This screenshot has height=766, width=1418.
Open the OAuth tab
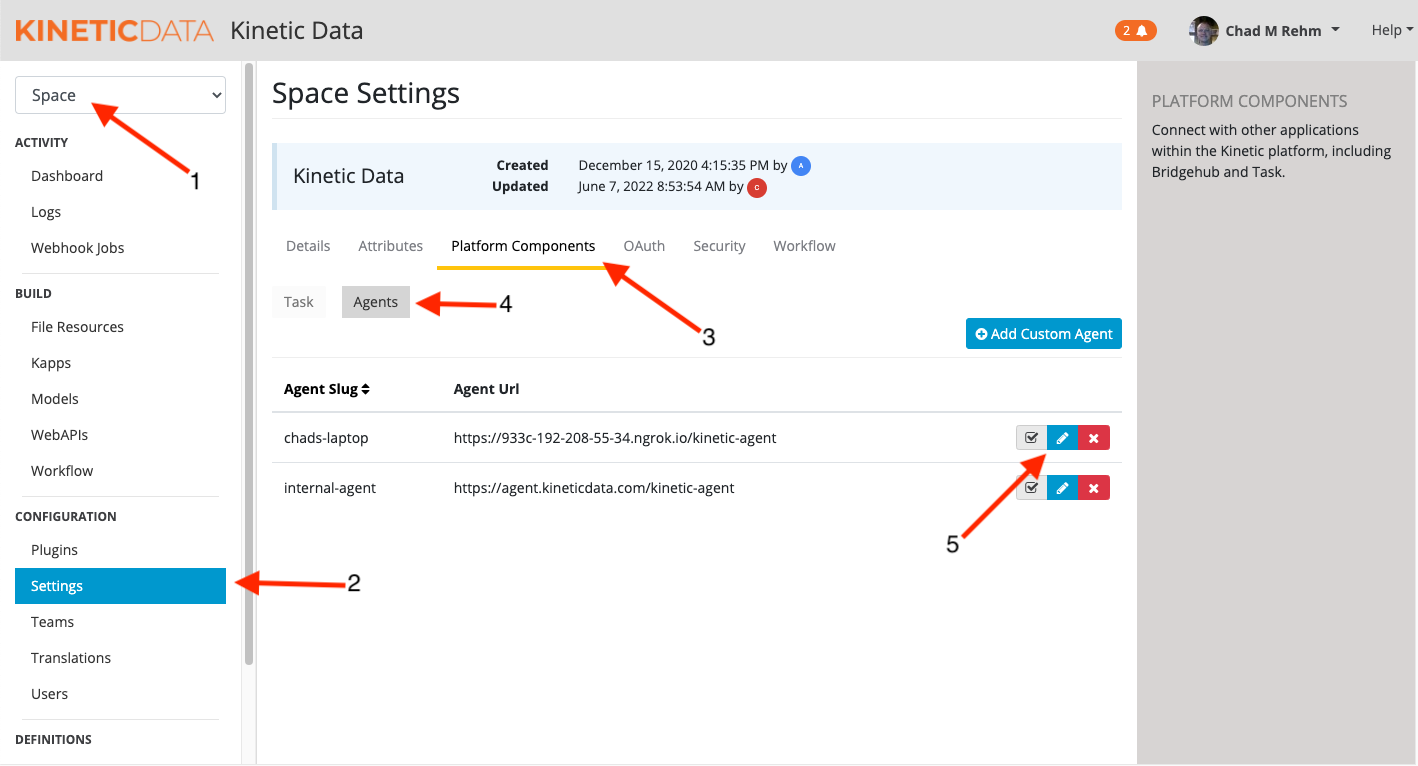point(644,246)
